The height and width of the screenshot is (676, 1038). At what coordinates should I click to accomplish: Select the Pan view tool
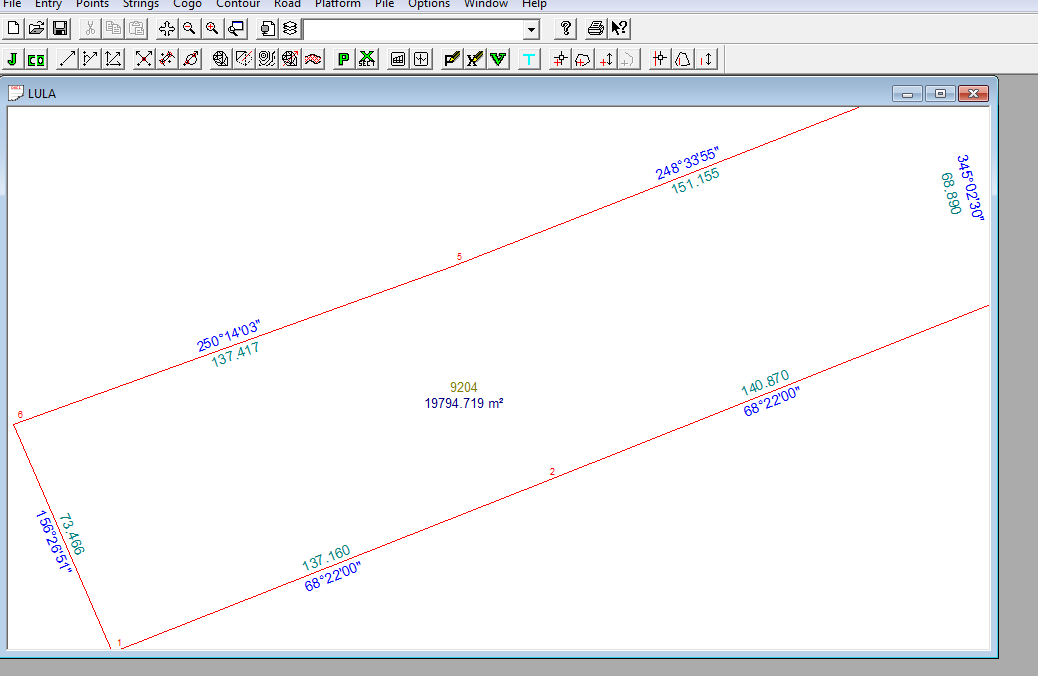pyautogui.click(x=166, y=28)
